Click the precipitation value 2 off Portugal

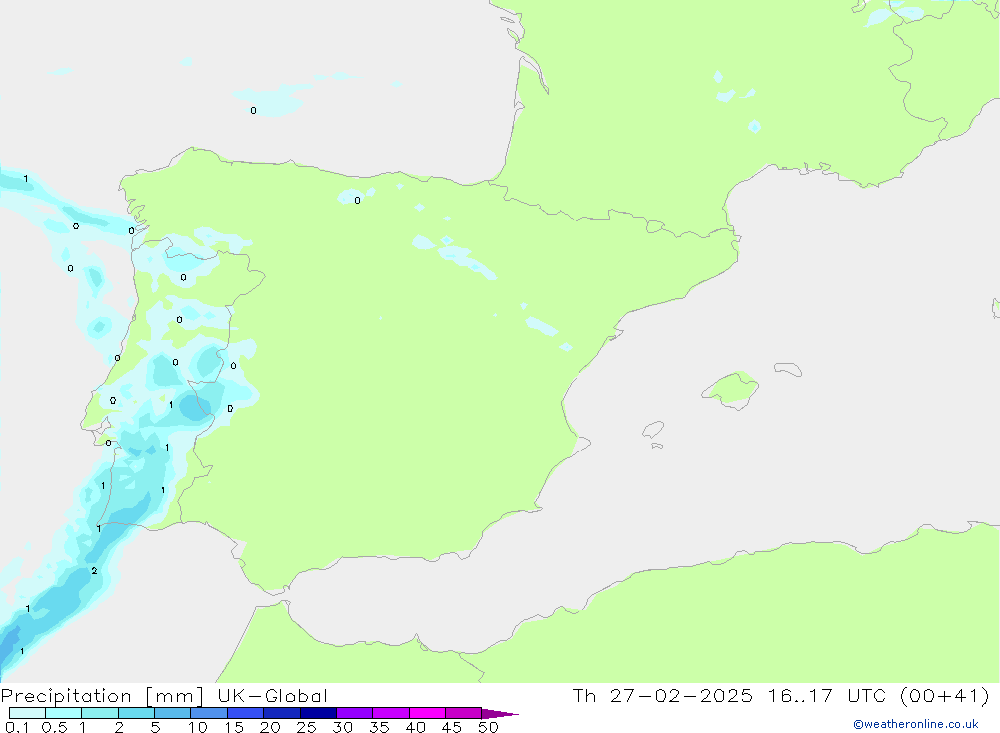[94, 570]
